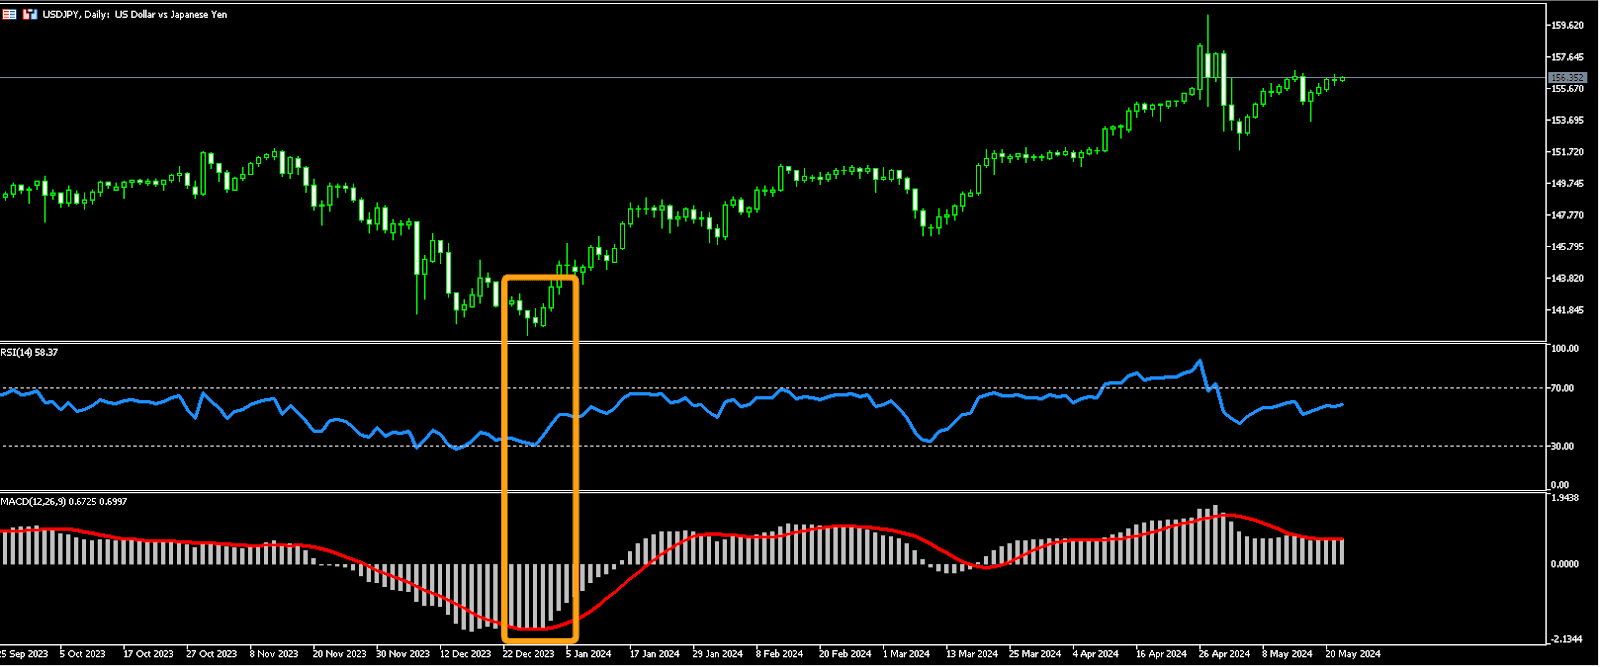Click the 8 Feb 2024 date label

tap(780, 654)
